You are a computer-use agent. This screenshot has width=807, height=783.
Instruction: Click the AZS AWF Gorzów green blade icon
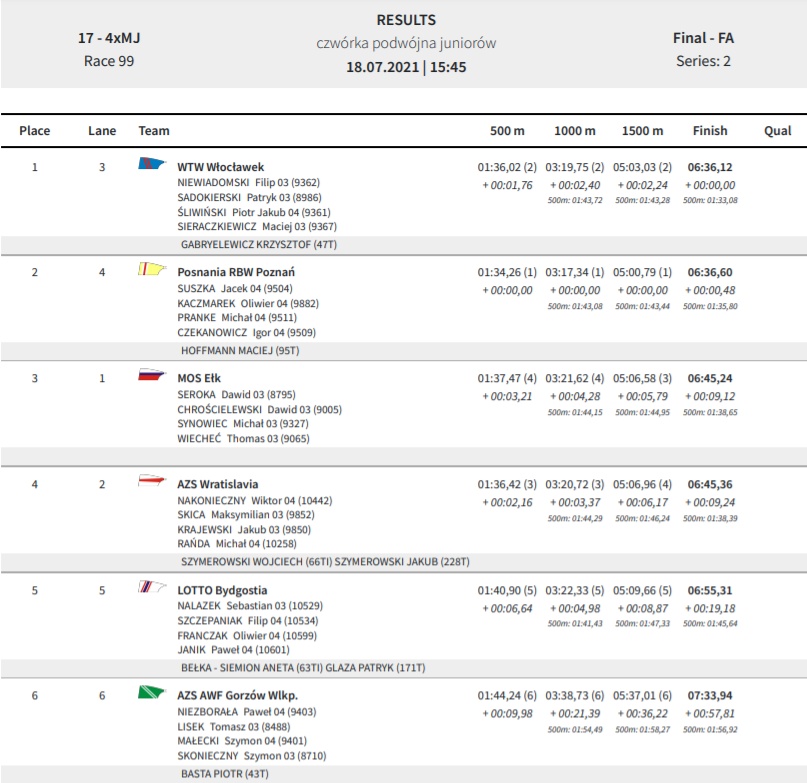(x=152, y=692)
